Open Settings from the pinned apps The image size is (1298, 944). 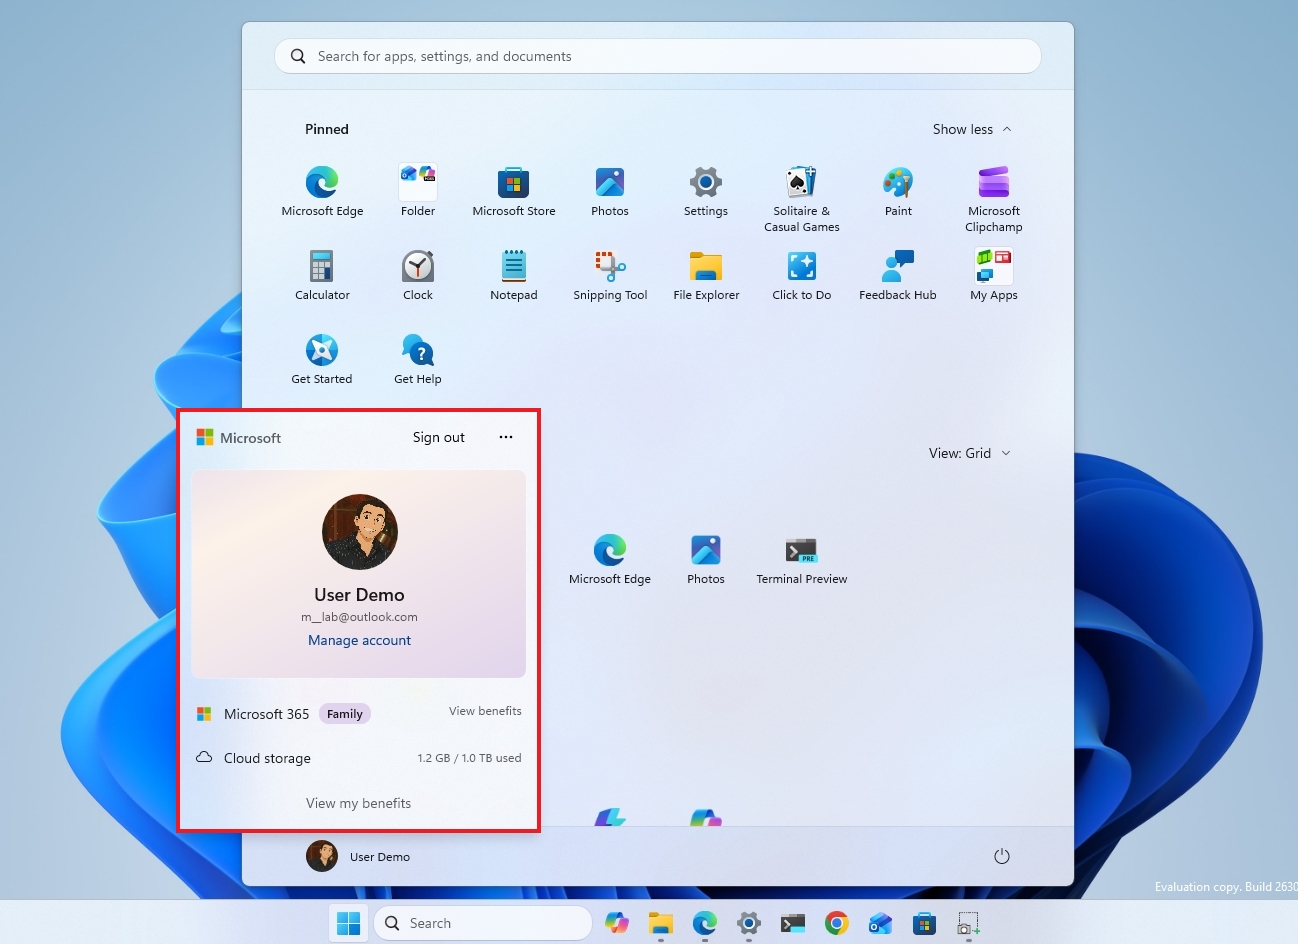706,191
